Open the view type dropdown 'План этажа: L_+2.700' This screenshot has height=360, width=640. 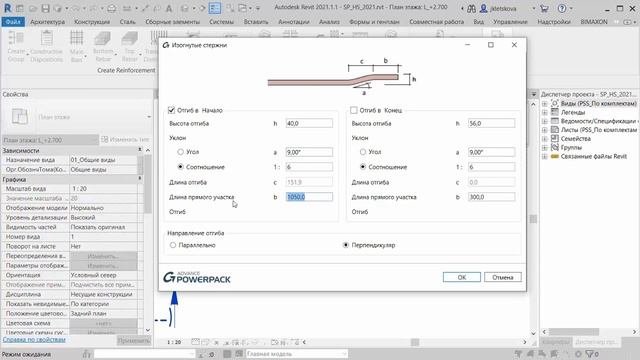pos(51,140)
